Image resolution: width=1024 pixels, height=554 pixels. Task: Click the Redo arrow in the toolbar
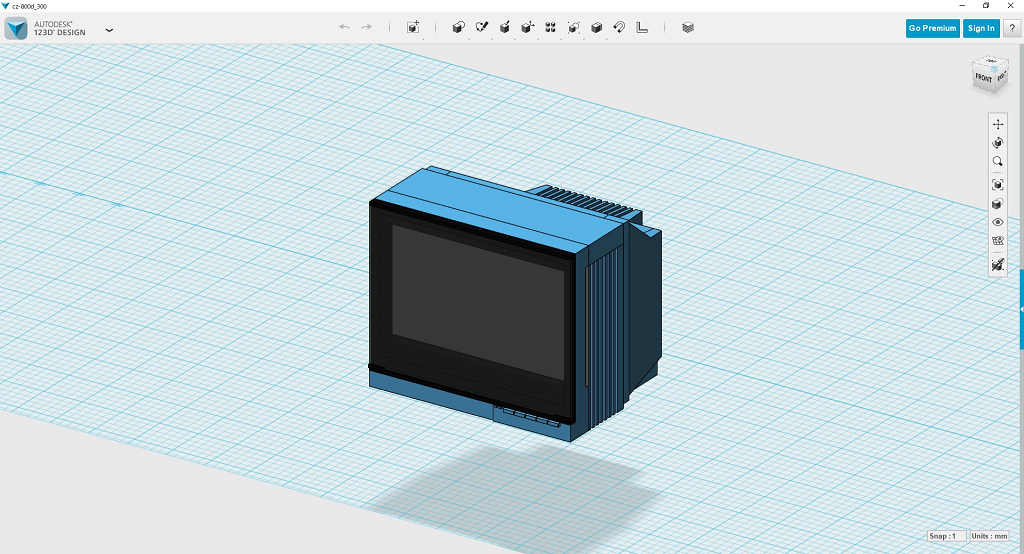367,27
